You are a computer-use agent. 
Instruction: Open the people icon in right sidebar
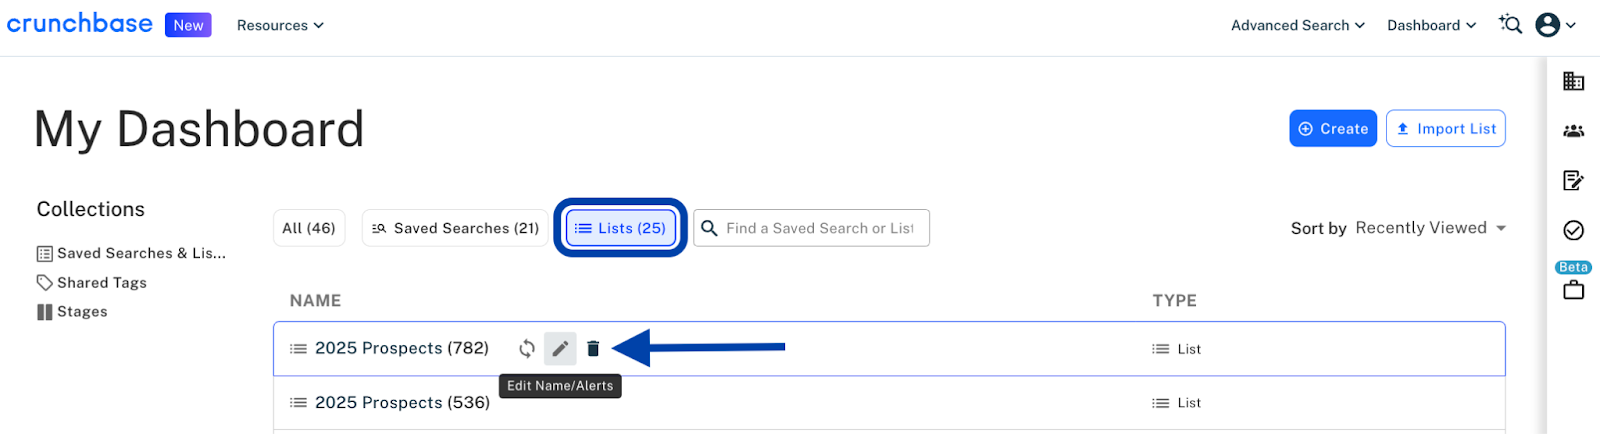(1573, 131)
